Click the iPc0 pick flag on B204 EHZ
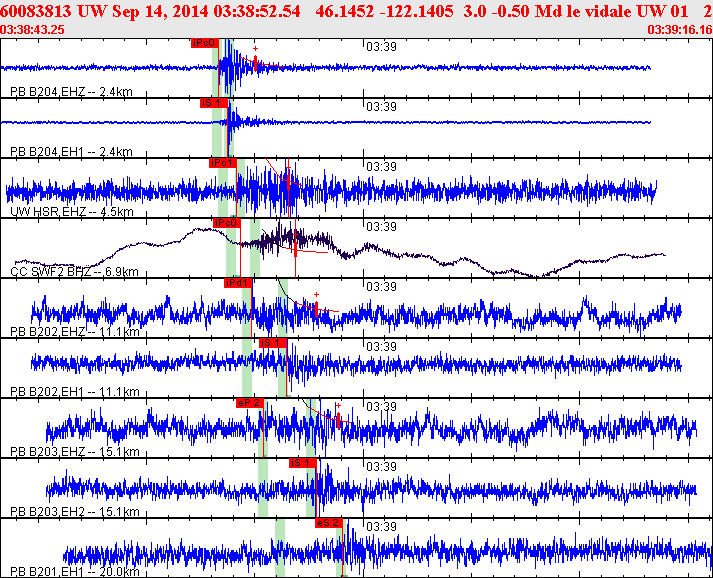This screenshot has width=713, height=578. 203,44
